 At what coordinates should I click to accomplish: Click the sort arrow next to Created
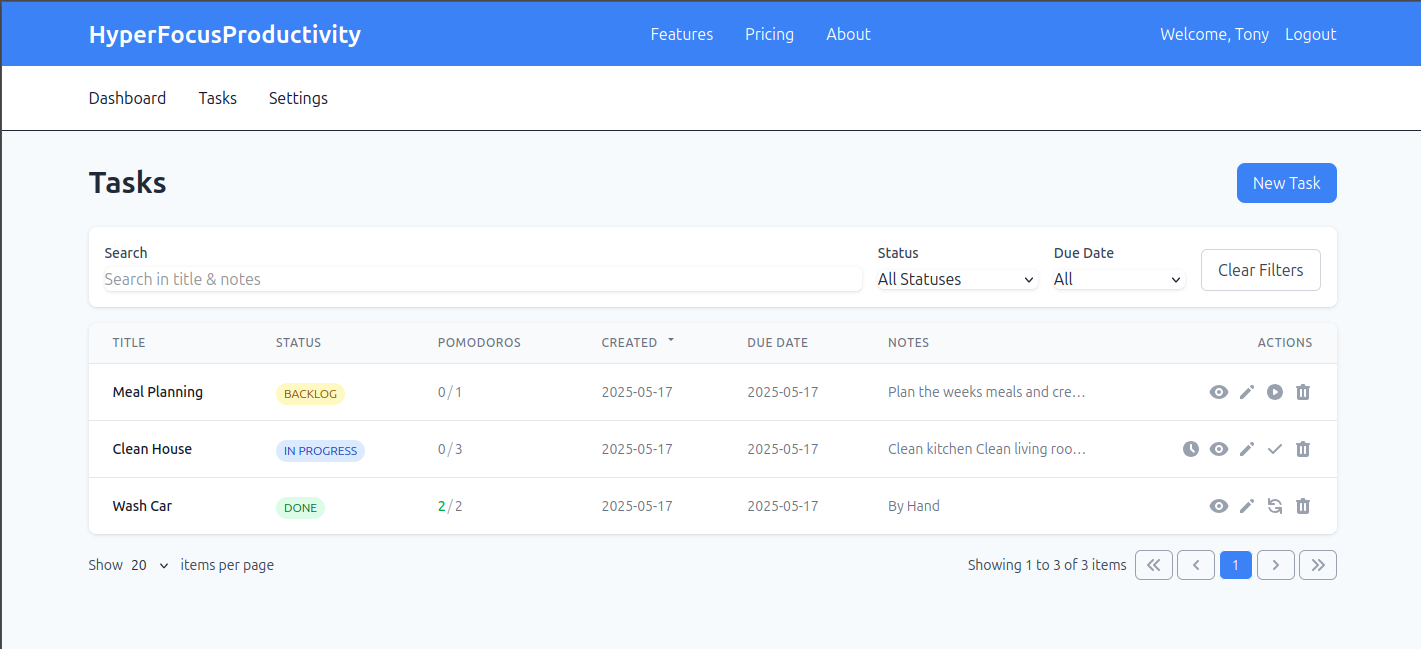pyautogui.click(x=671, y=341)
